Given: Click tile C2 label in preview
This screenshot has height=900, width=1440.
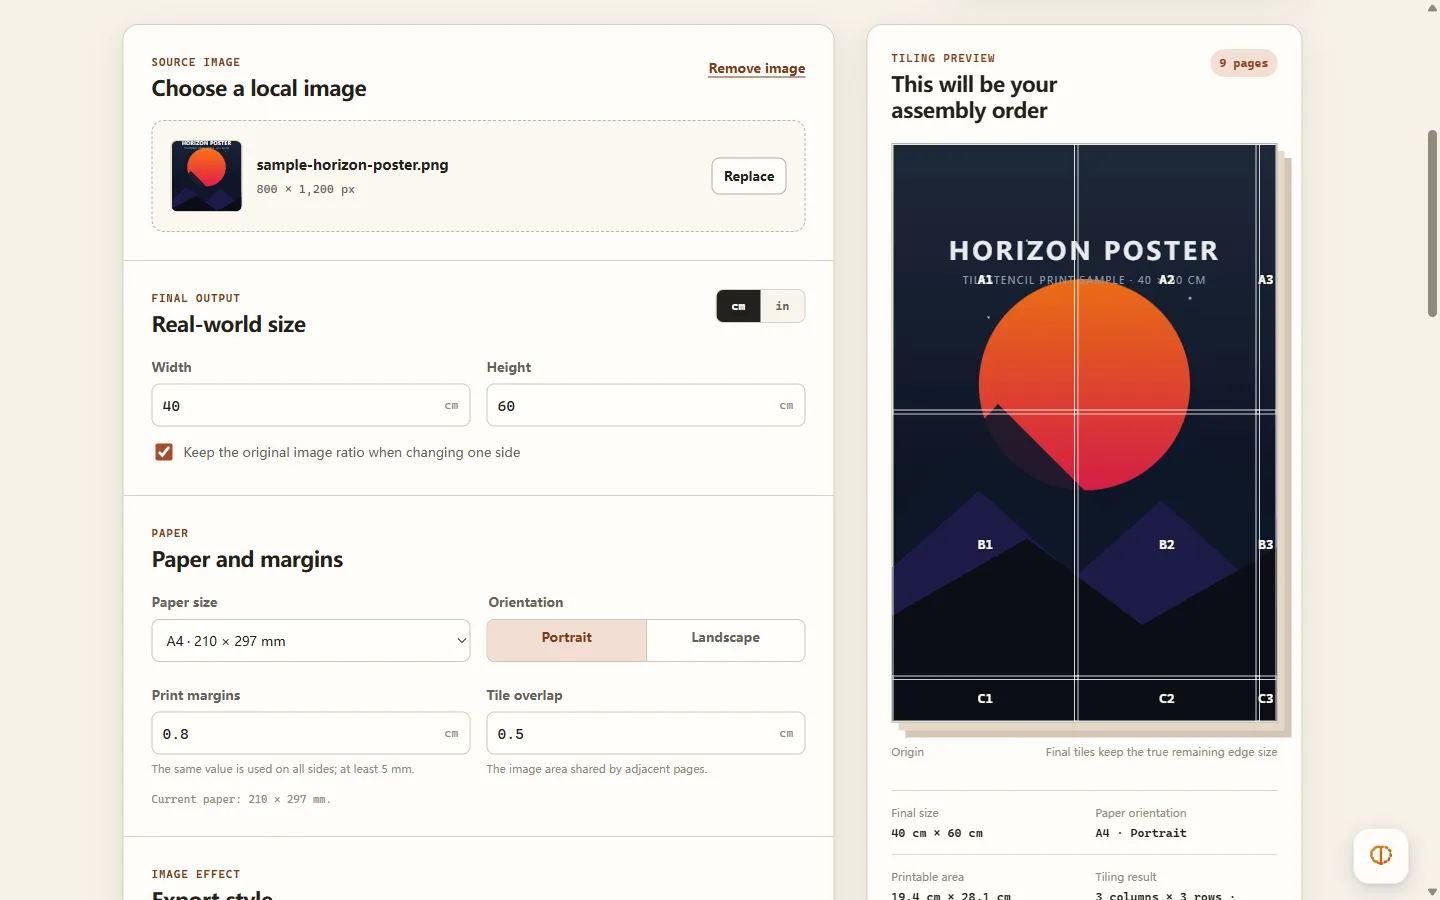Looking at the screenshot, I should (x=1167, y=699).
